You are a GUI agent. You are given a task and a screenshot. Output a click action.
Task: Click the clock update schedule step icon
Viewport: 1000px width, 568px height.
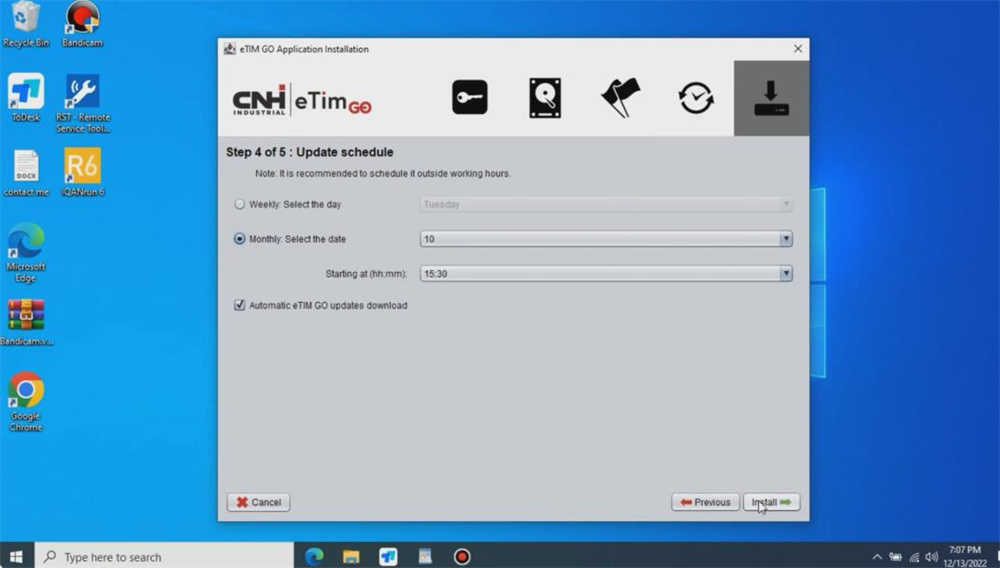[695, 98]
